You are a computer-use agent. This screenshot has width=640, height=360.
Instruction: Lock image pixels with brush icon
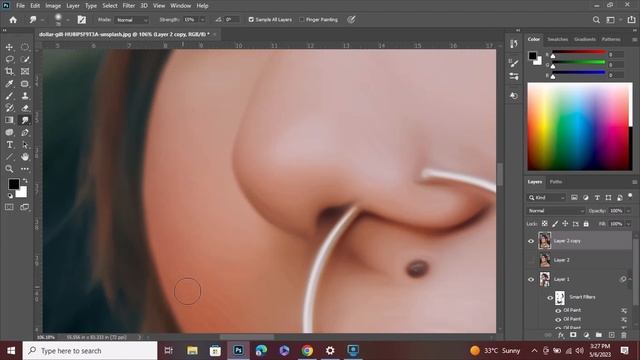pyautogui.click(x=555, y=224)
